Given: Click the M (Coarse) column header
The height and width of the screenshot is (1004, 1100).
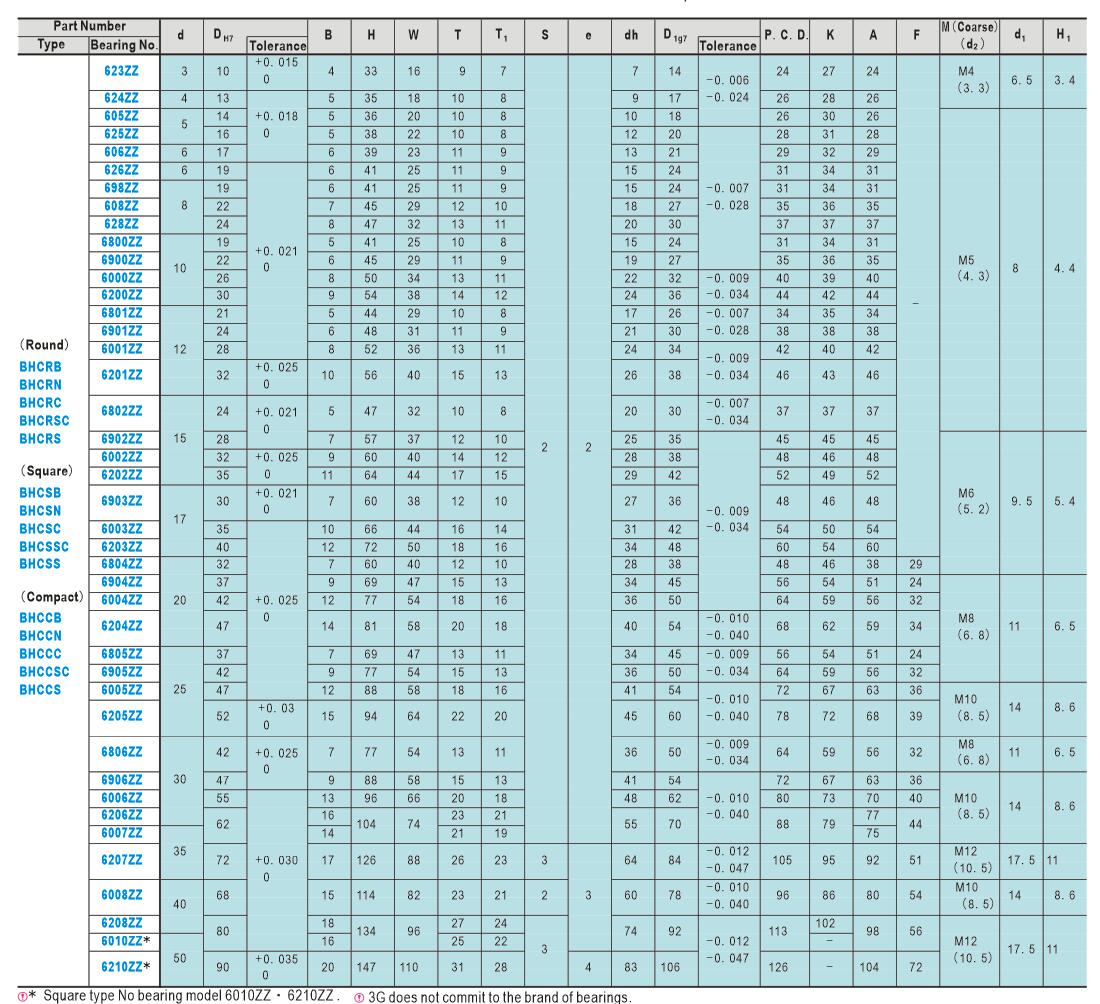Looking at the screenshot, I should point(970,34).
